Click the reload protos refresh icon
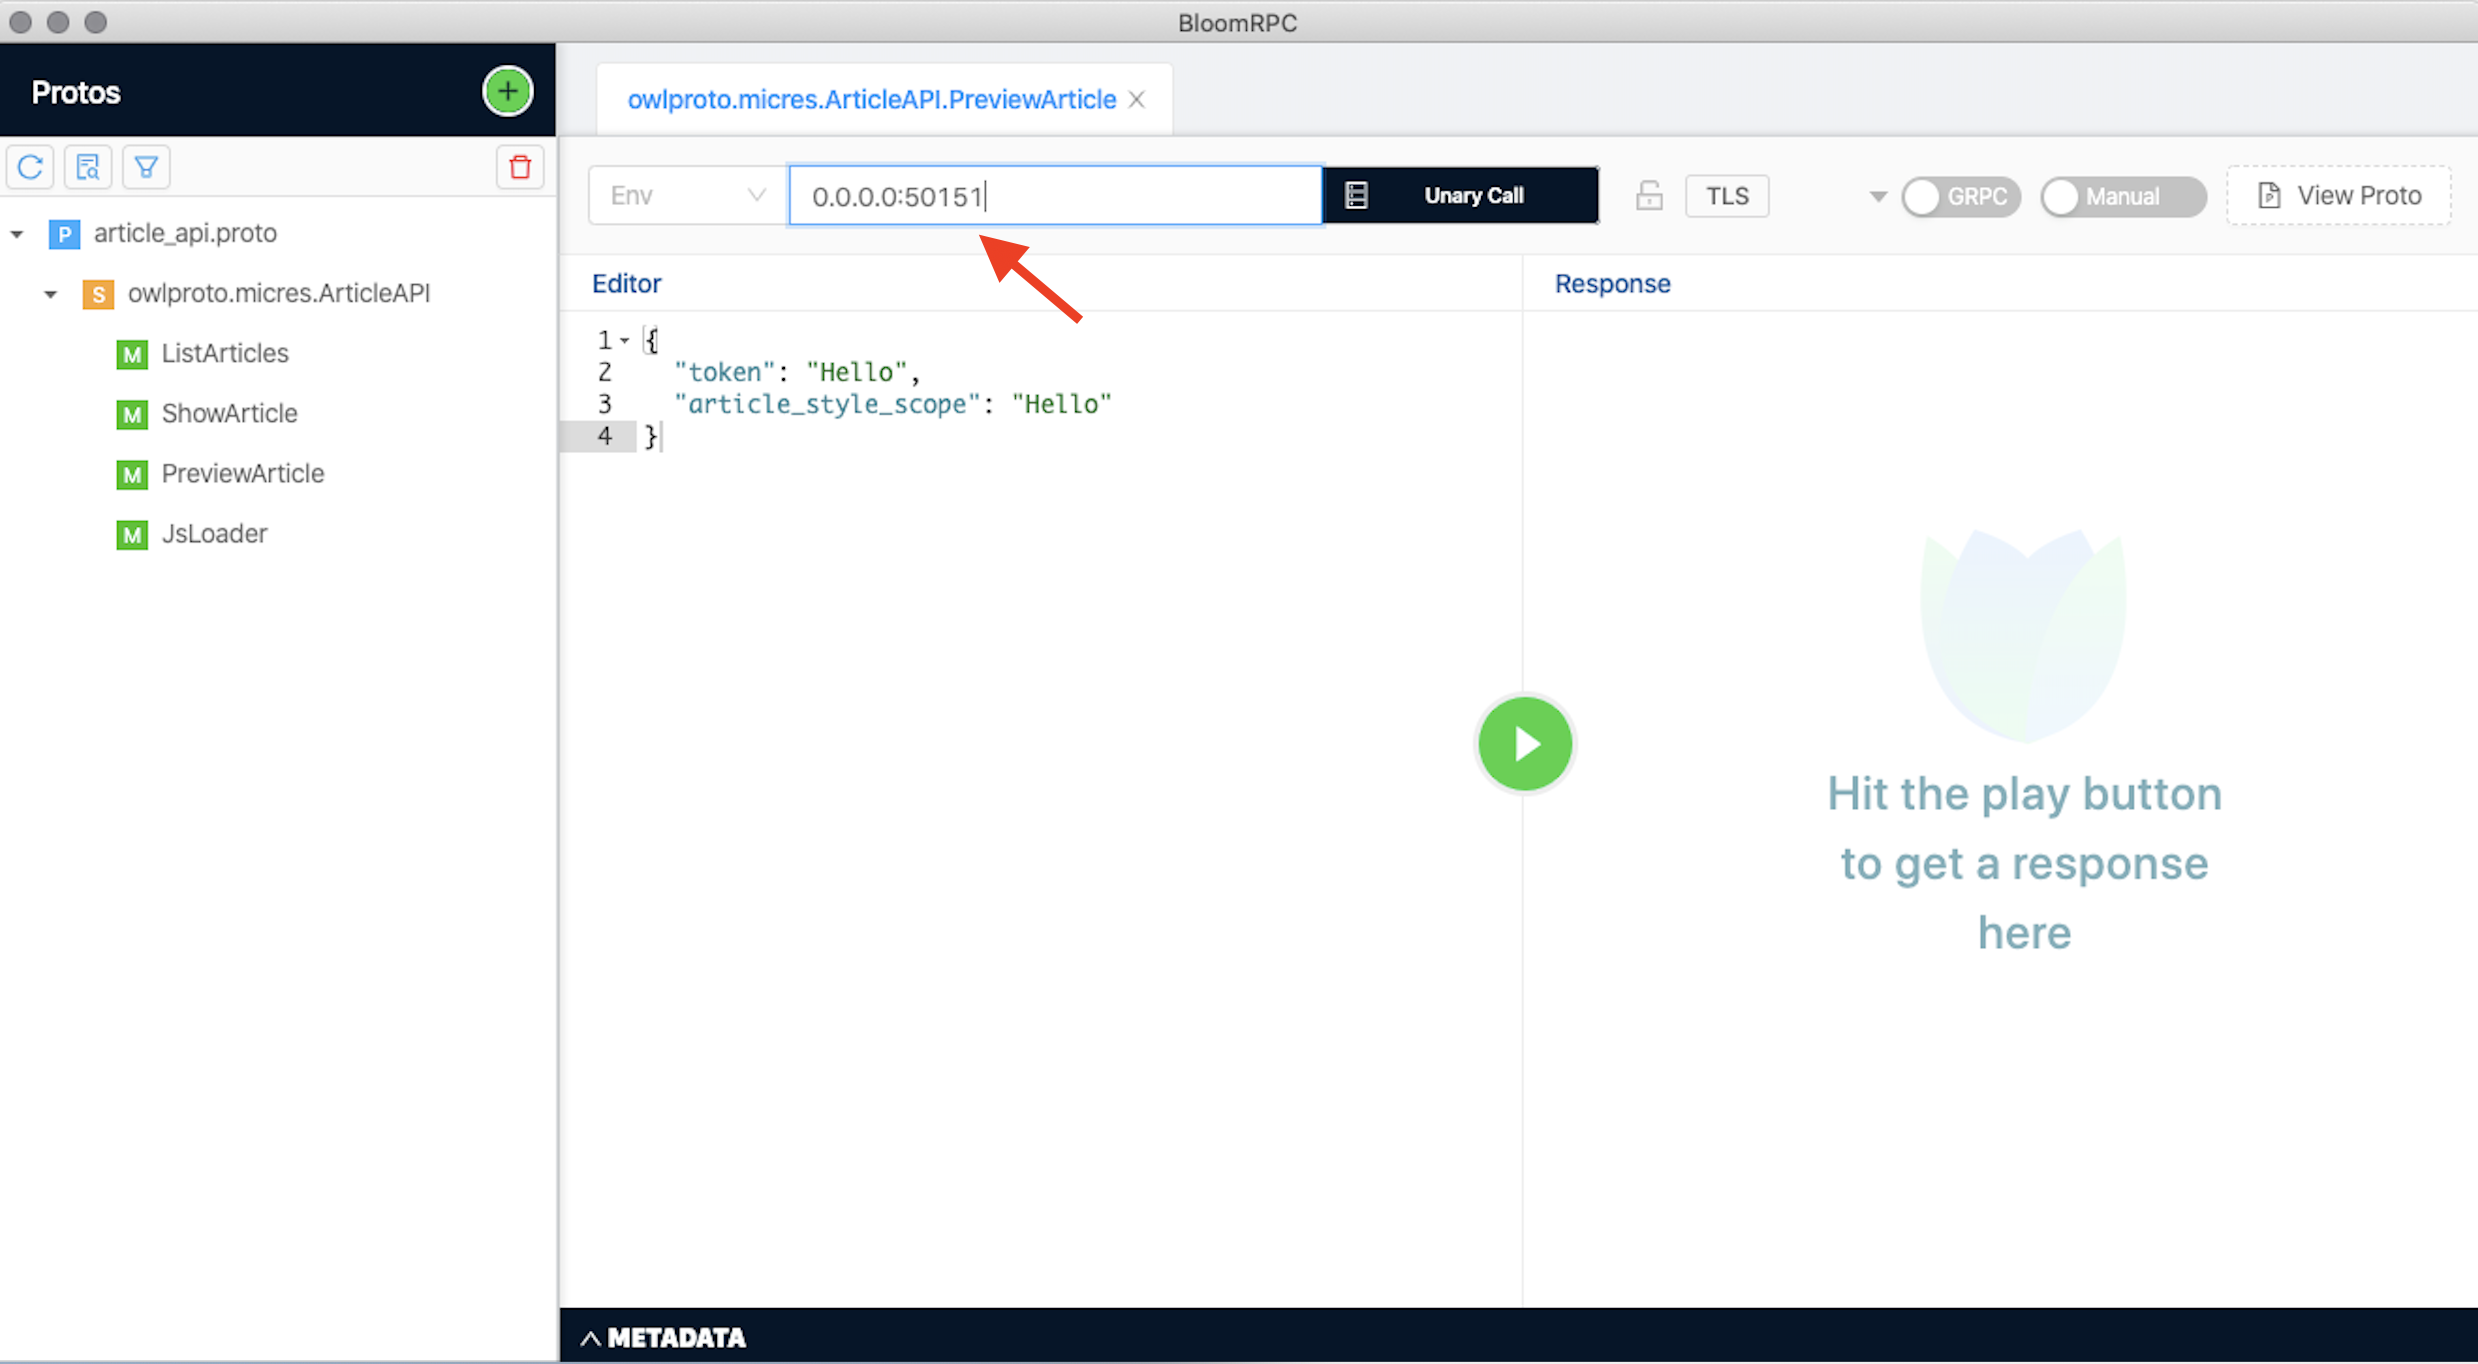Screen dimensions: 2478x1364 pyautogui.click(x=30, y=167)
